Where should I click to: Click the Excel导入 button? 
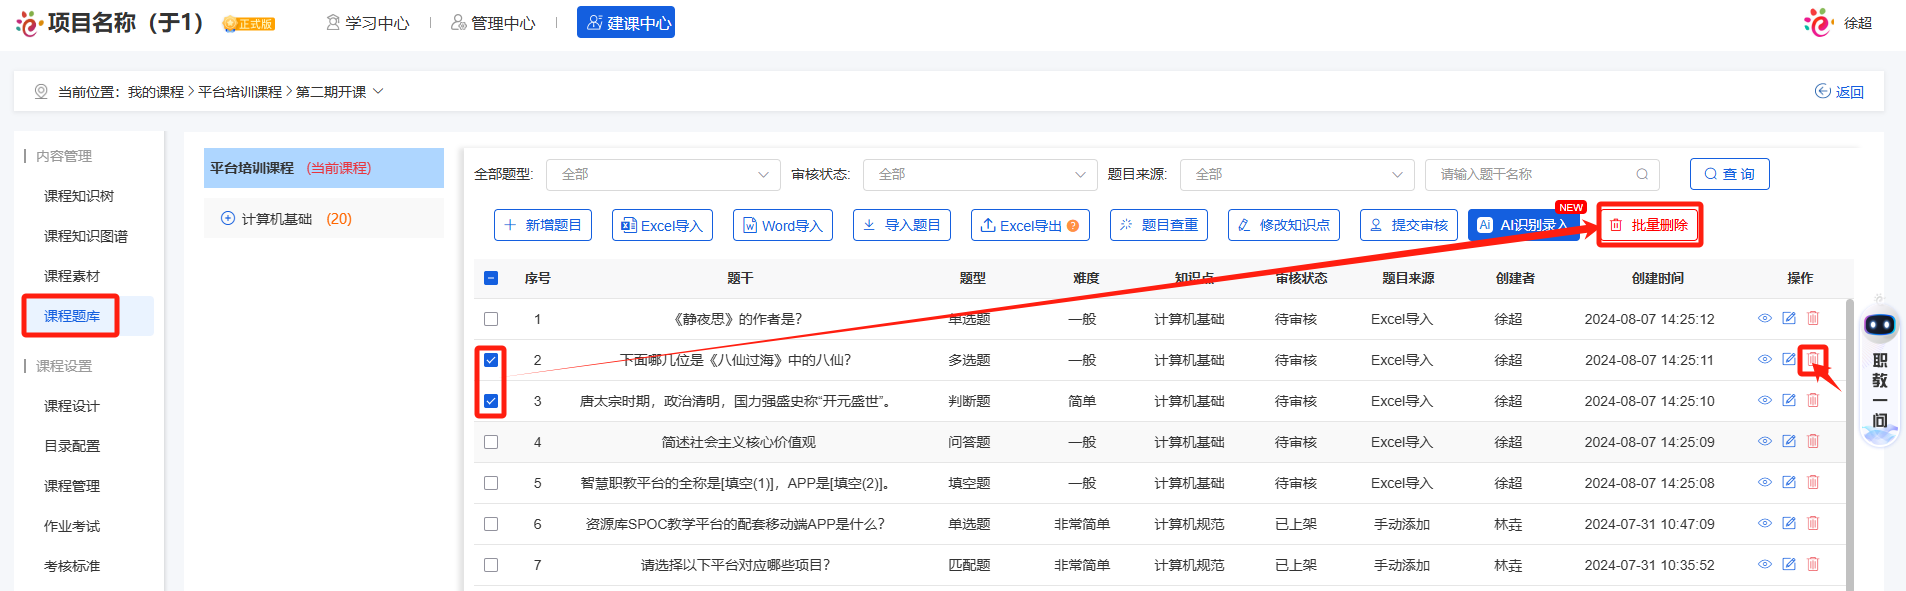(x=662, y=225)
